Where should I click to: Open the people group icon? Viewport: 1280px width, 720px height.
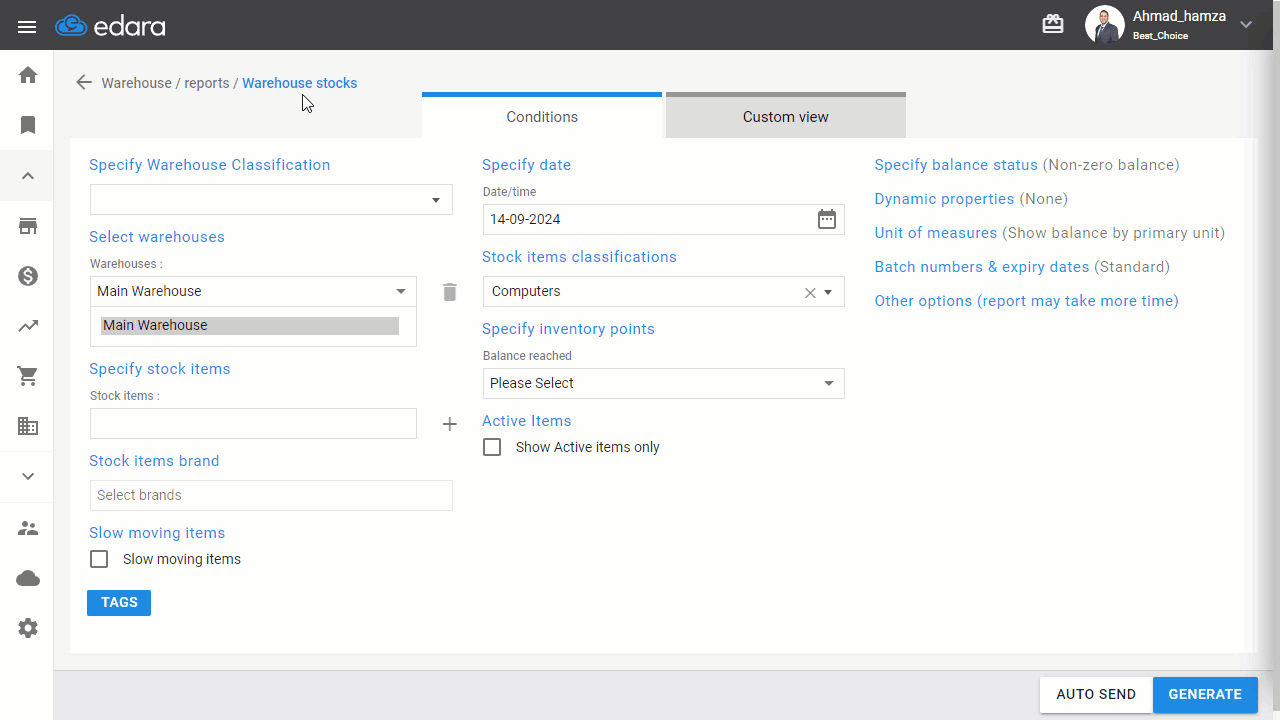pos(28,528)
